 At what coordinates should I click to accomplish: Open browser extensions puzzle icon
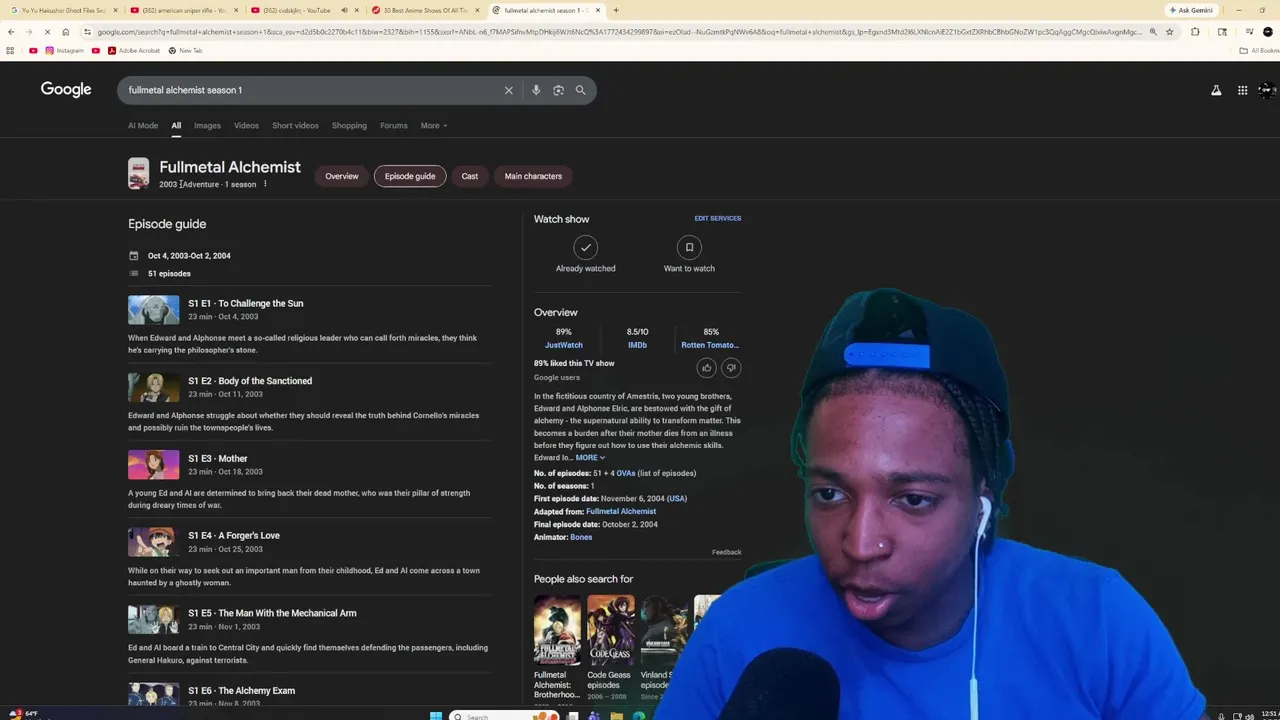click(x=1195, y=32)
